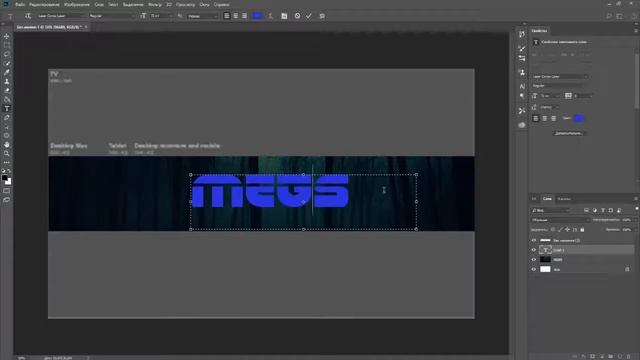Lock all icon in Layers panel
The height and width of the screenshot is (360, 640).
point(582,230)
